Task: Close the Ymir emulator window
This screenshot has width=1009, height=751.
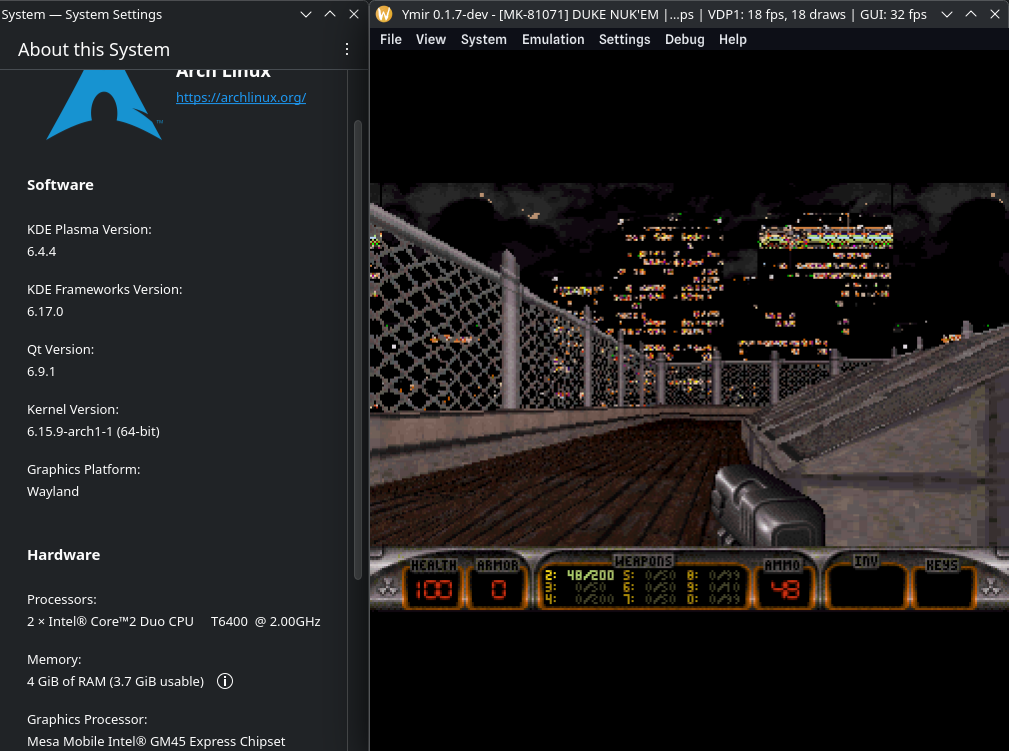Action: [x=995, y=14]
